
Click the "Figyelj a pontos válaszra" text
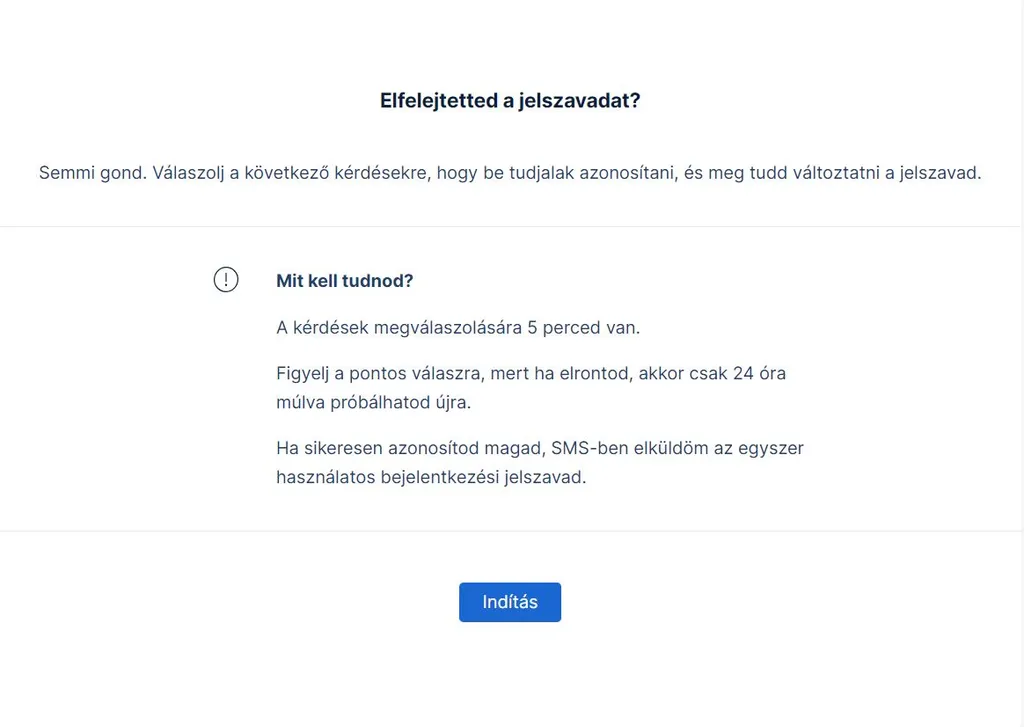(372, 374)
